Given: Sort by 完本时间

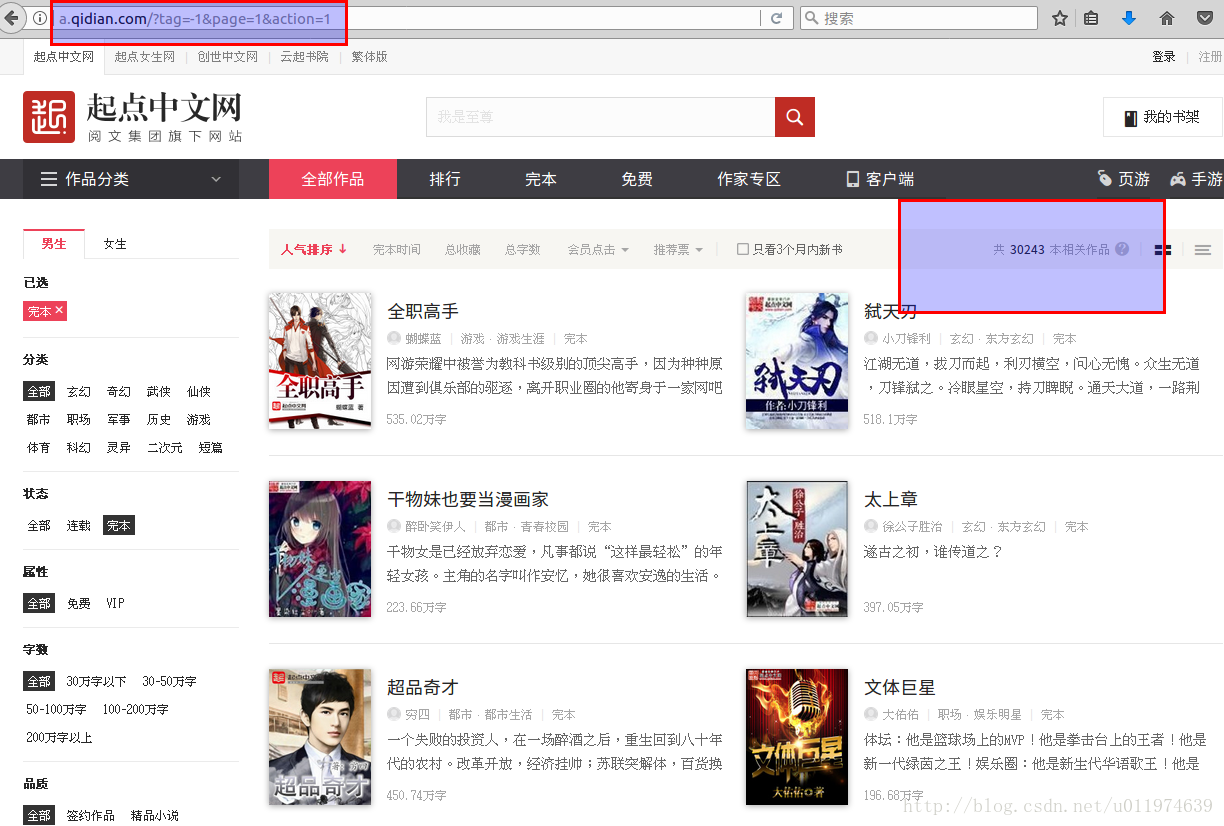Looking at the screenshot, I should pyautogui.click(x=397, y=250).
